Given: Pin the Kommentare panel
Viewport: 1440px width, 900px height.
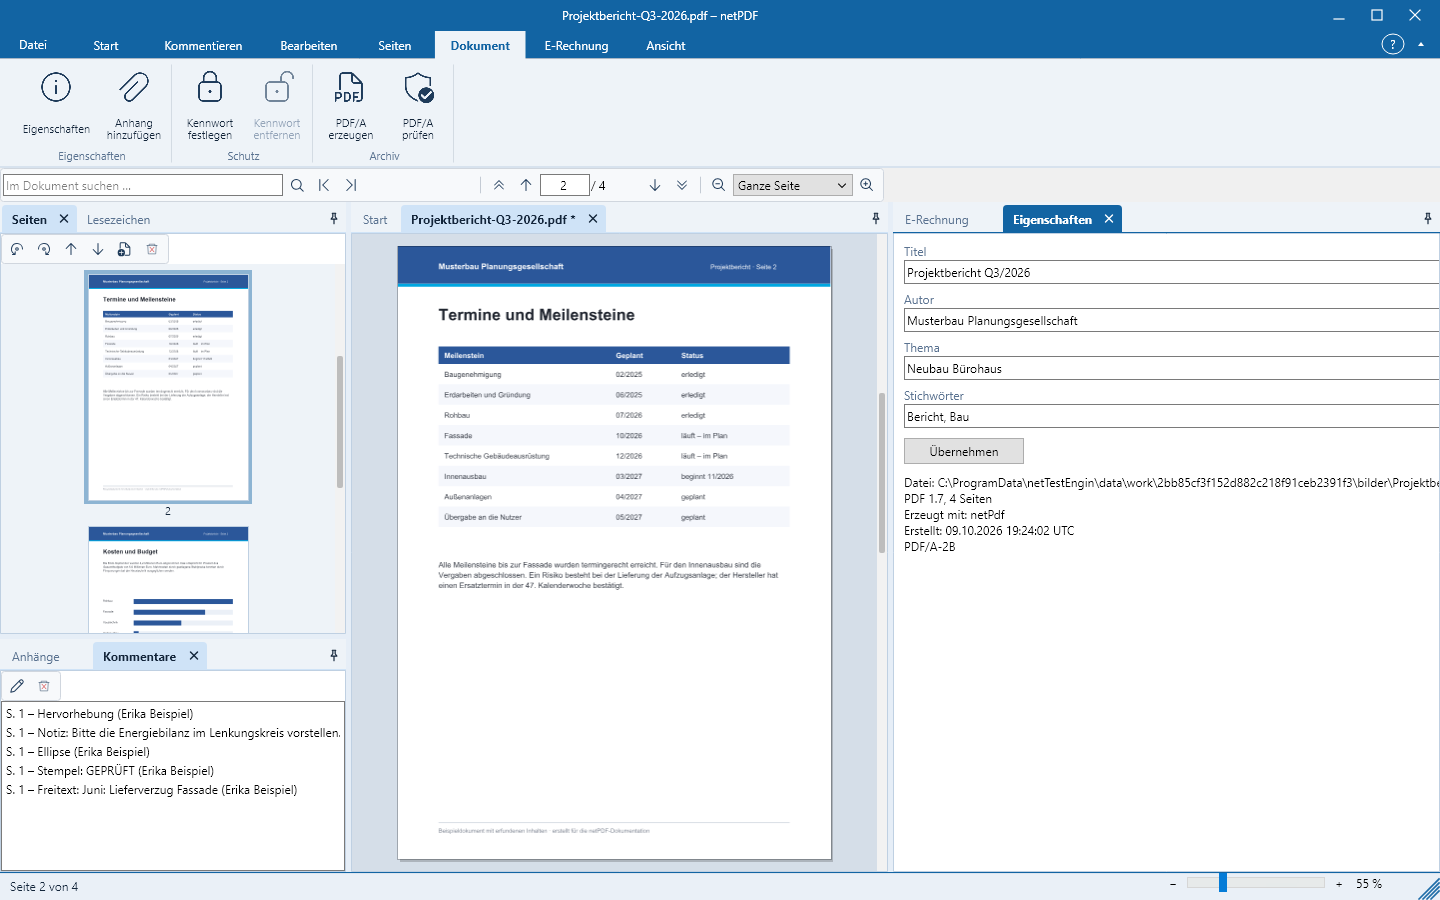Looking at the screenshot, I should click(334, 656).
